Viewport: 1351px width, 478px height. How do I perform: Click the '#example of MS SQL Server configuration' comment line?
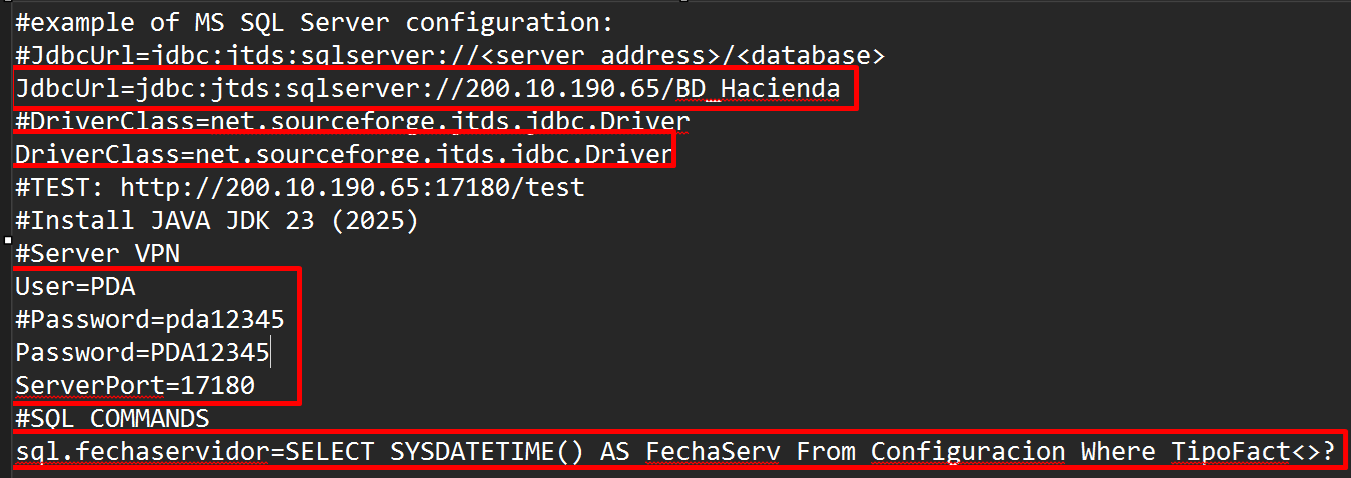(313, 22)
